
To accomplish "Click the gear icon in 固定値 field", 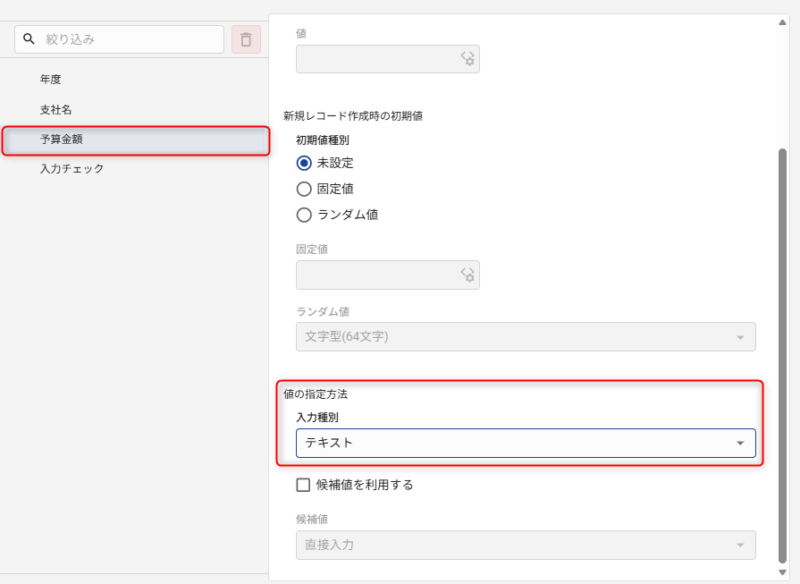I will pos(467,275).
